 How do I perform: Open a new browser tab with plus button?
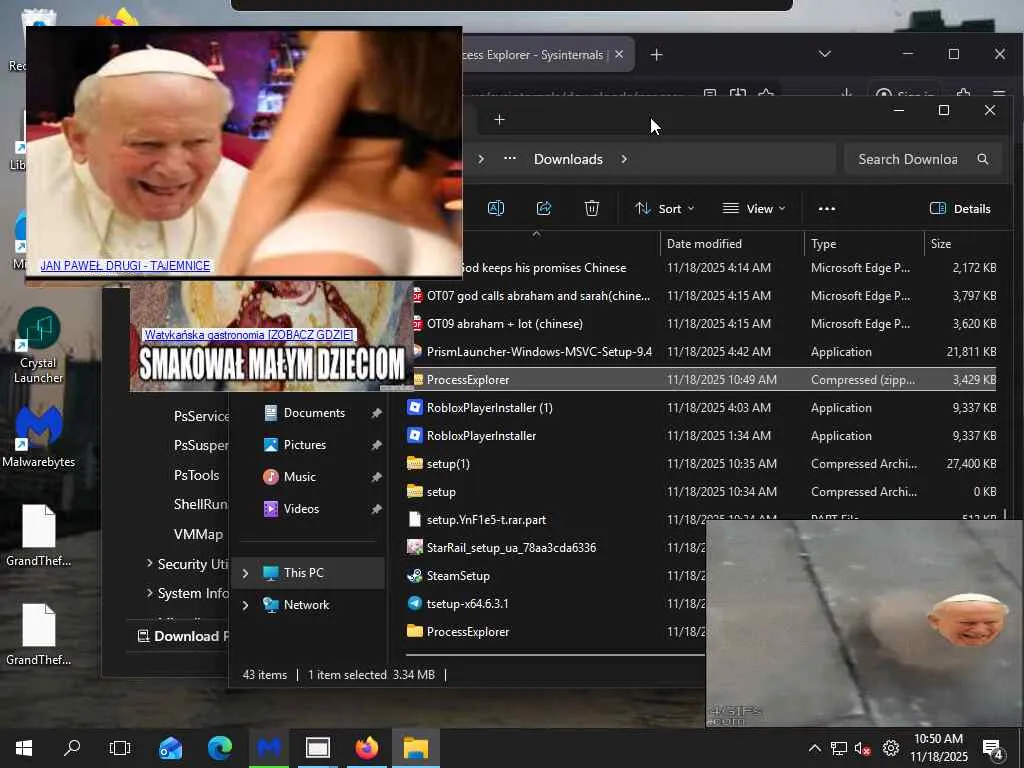click(x=657, y=55)
